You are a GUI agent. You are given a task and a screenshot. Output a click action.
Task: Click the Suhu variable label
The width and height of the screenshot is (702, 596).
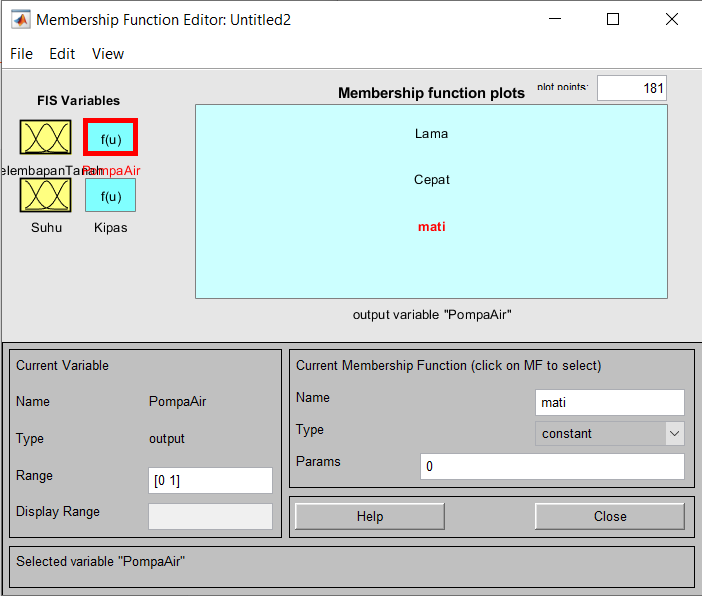[x=46, y=227]
